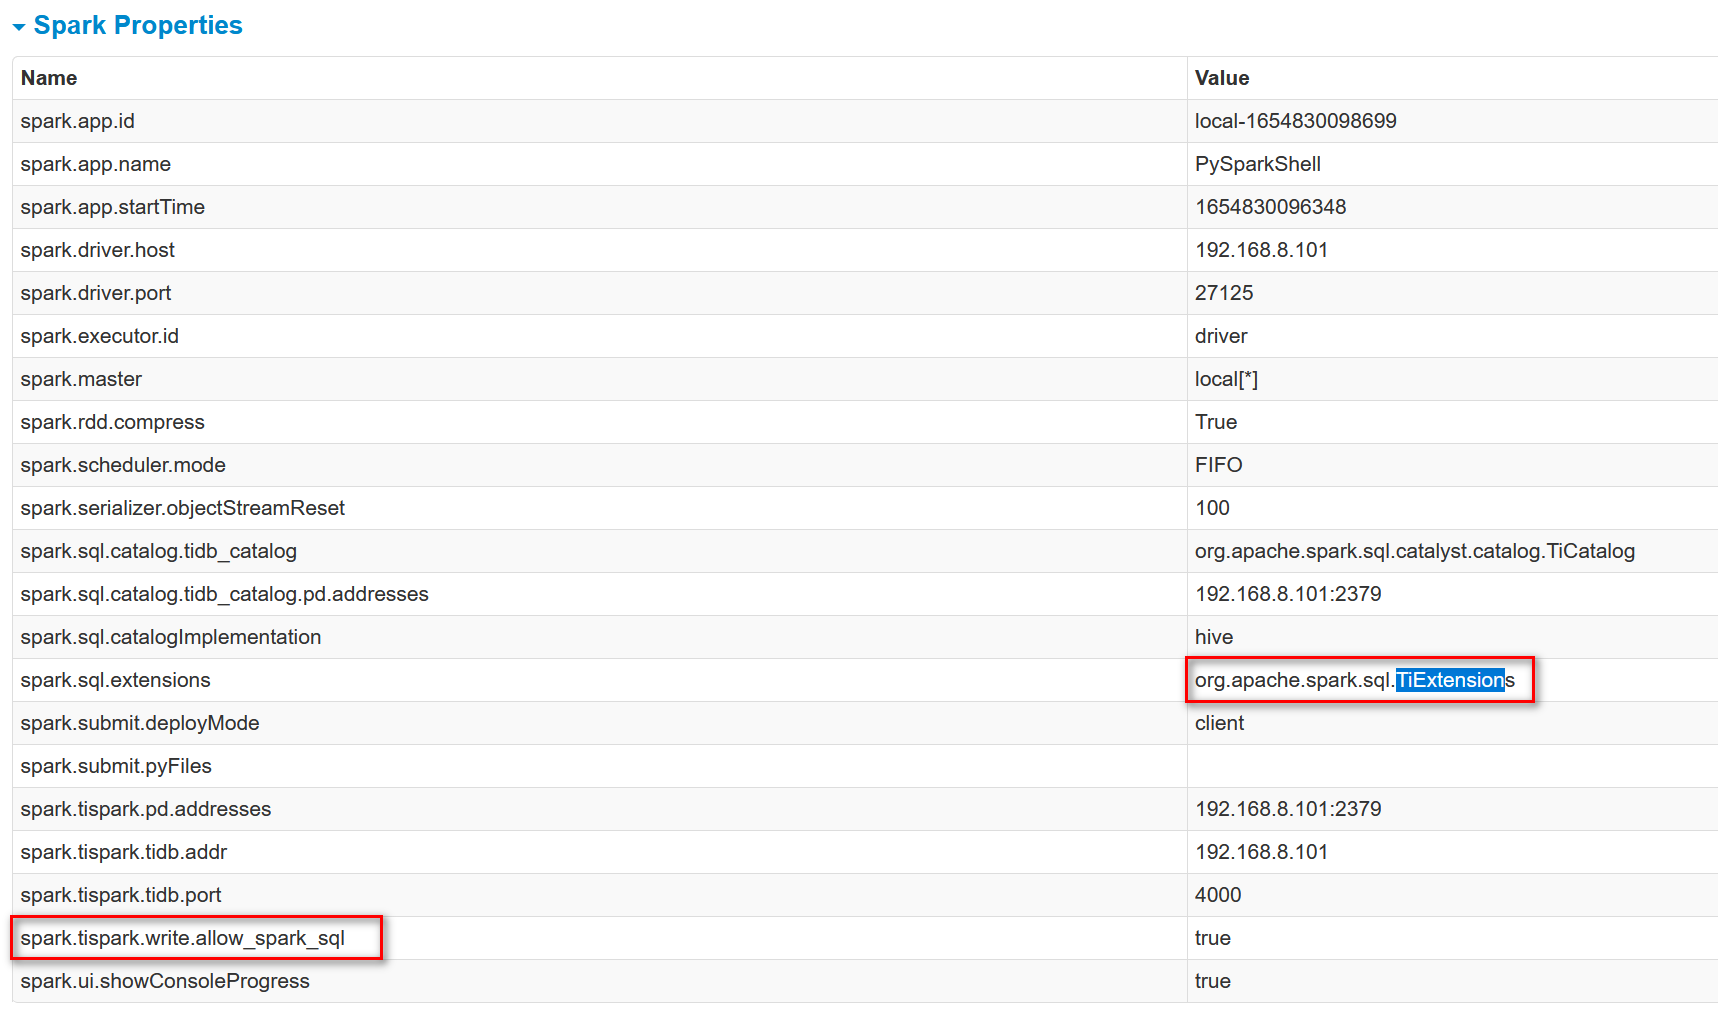Select the True value of spark.rdd.compress

click(1216, 422)
